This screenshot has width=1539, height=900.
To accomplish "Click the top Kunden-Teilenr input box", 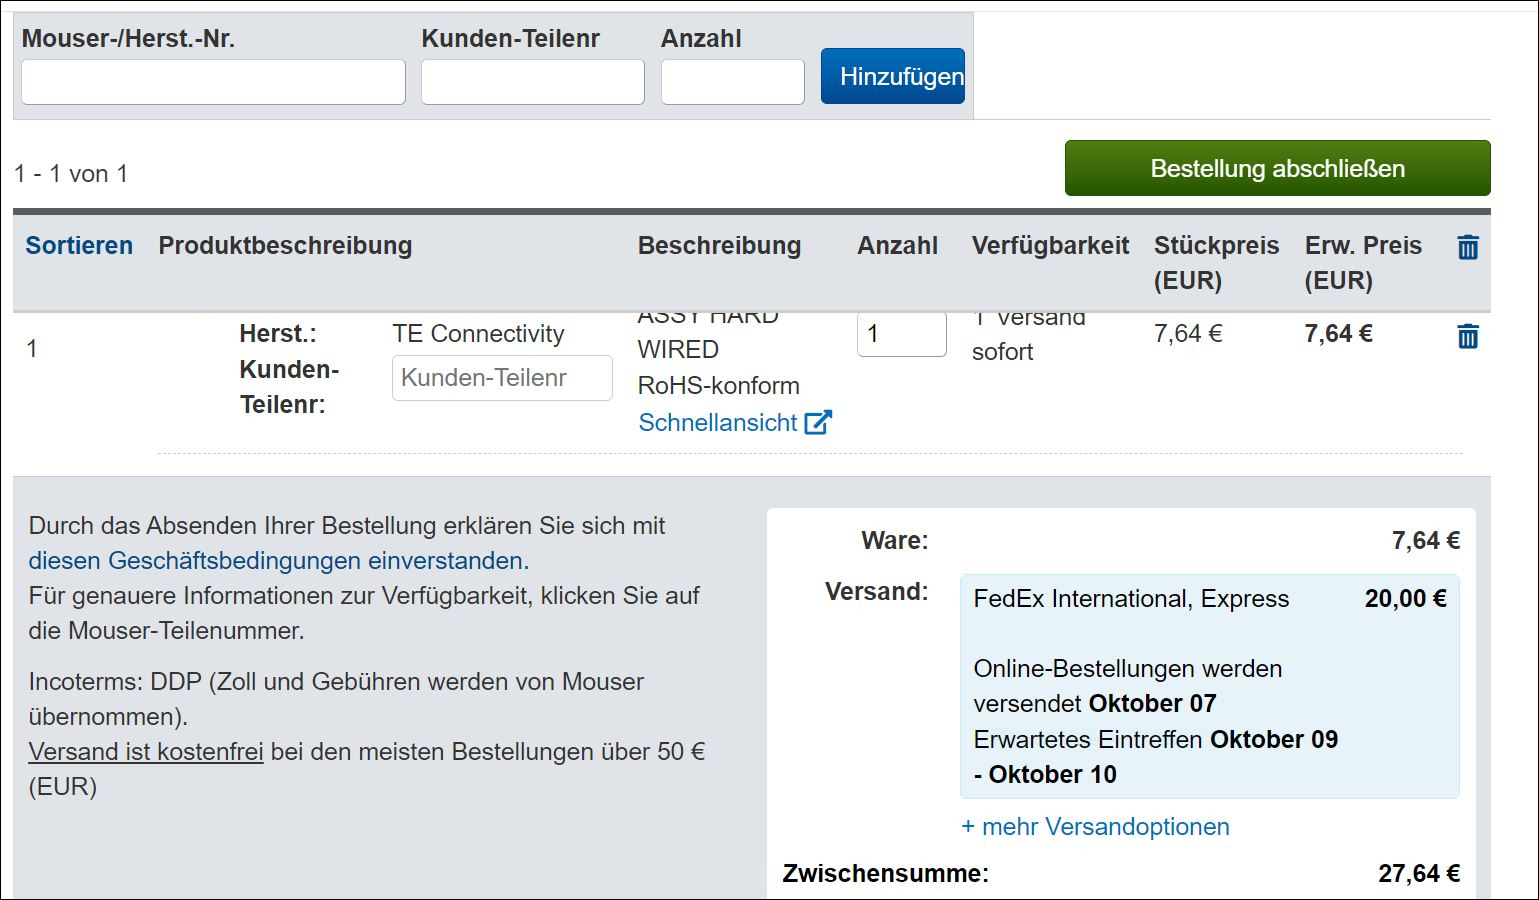I will 532,82.
